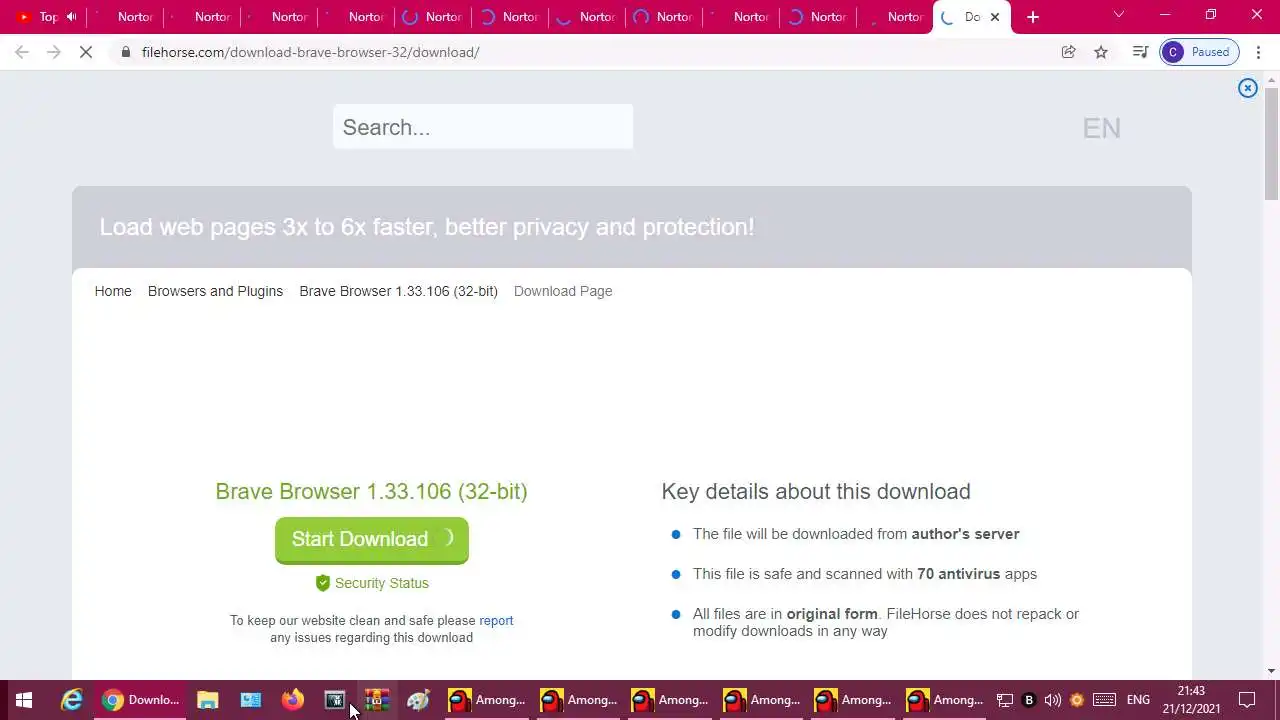Go back to previous page
The image size is (1280, 720).
pyautogui.click(x=22, y=52)
